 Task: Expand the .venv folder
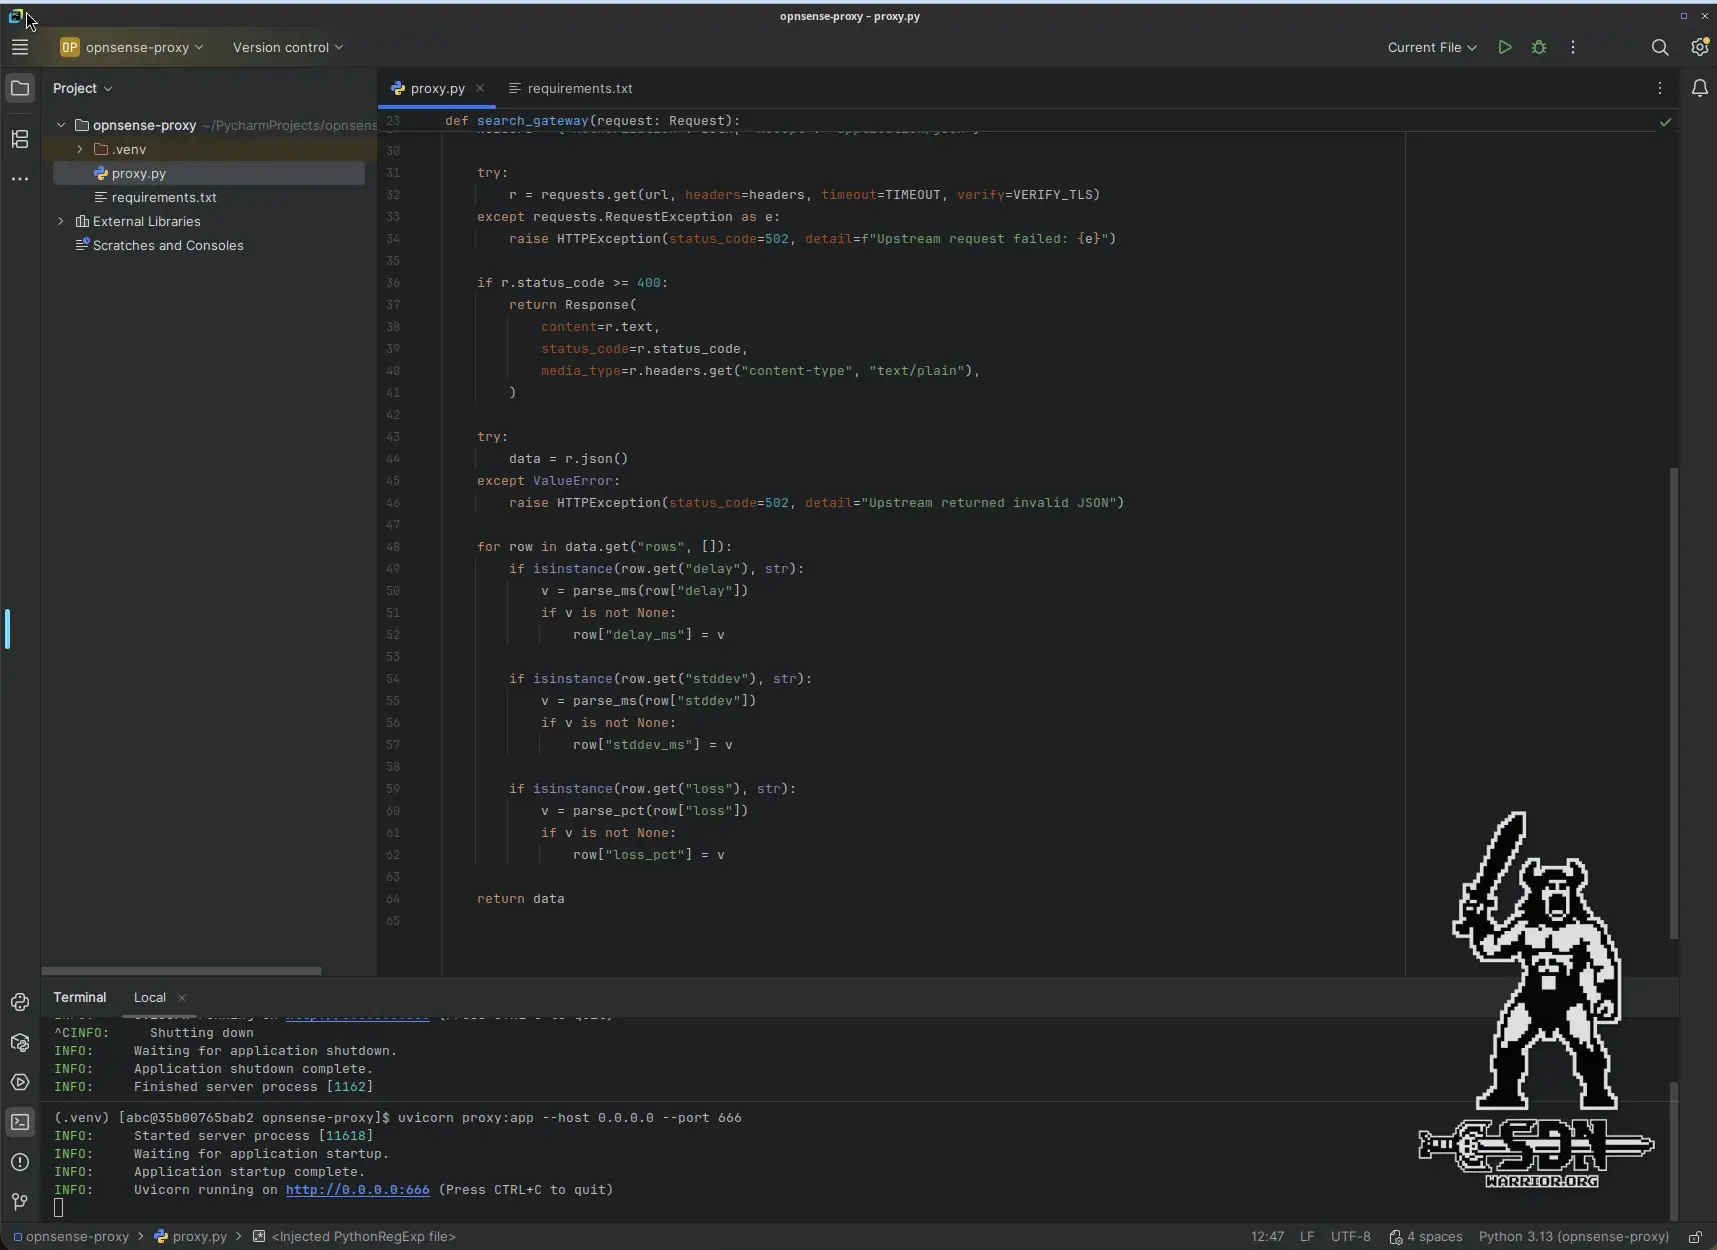[80, 149]
